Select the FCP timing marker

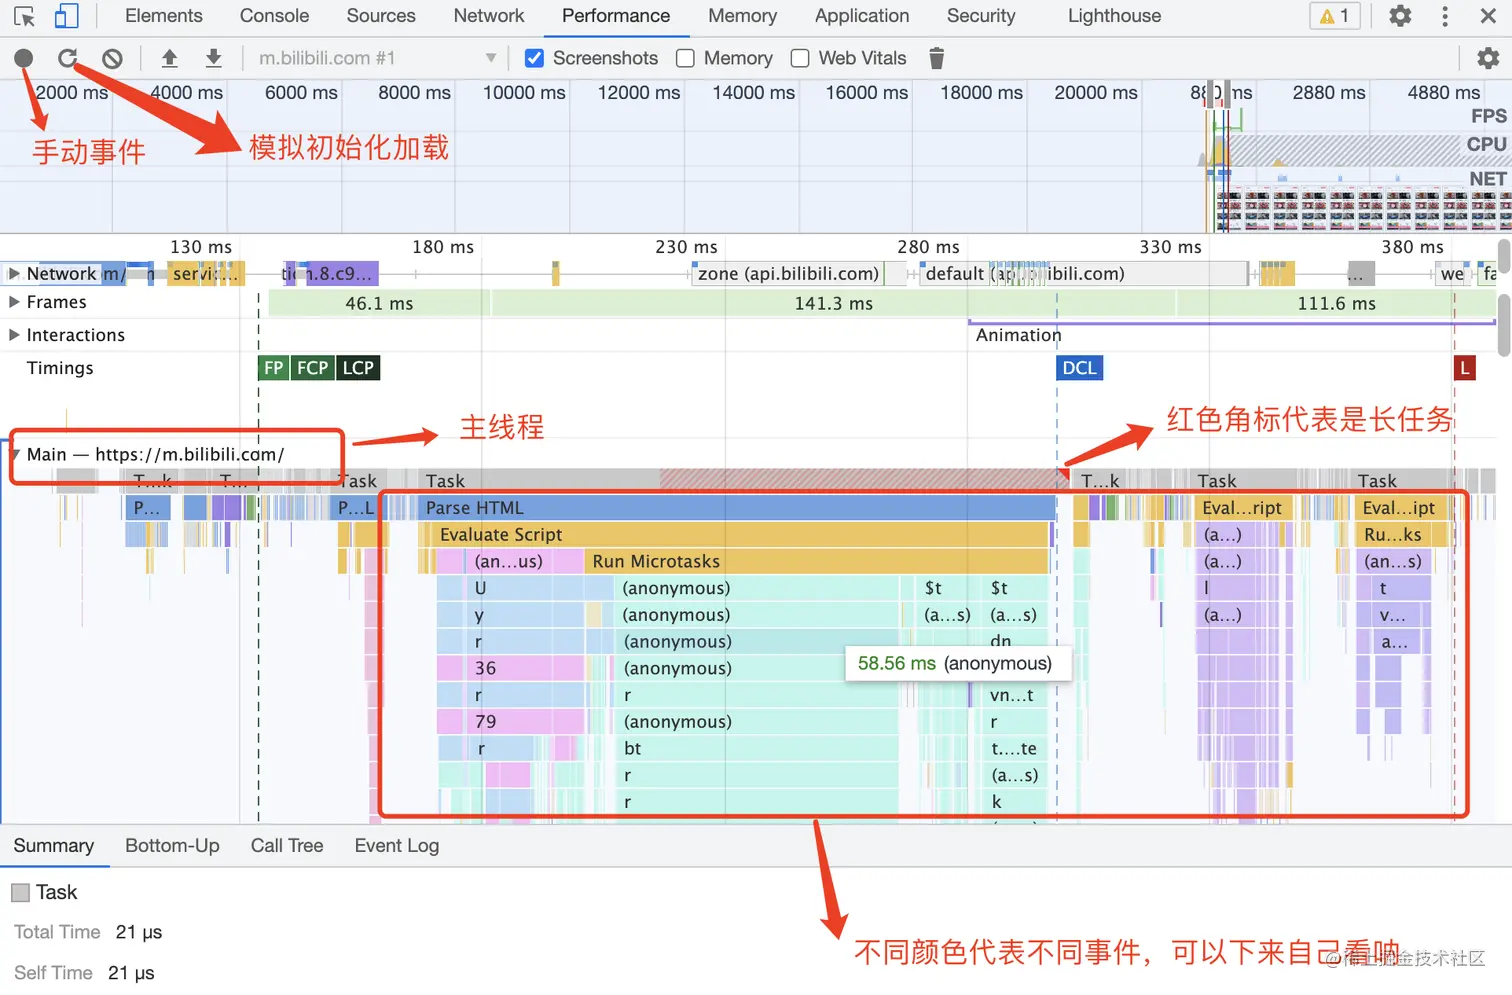click(312, 368)
